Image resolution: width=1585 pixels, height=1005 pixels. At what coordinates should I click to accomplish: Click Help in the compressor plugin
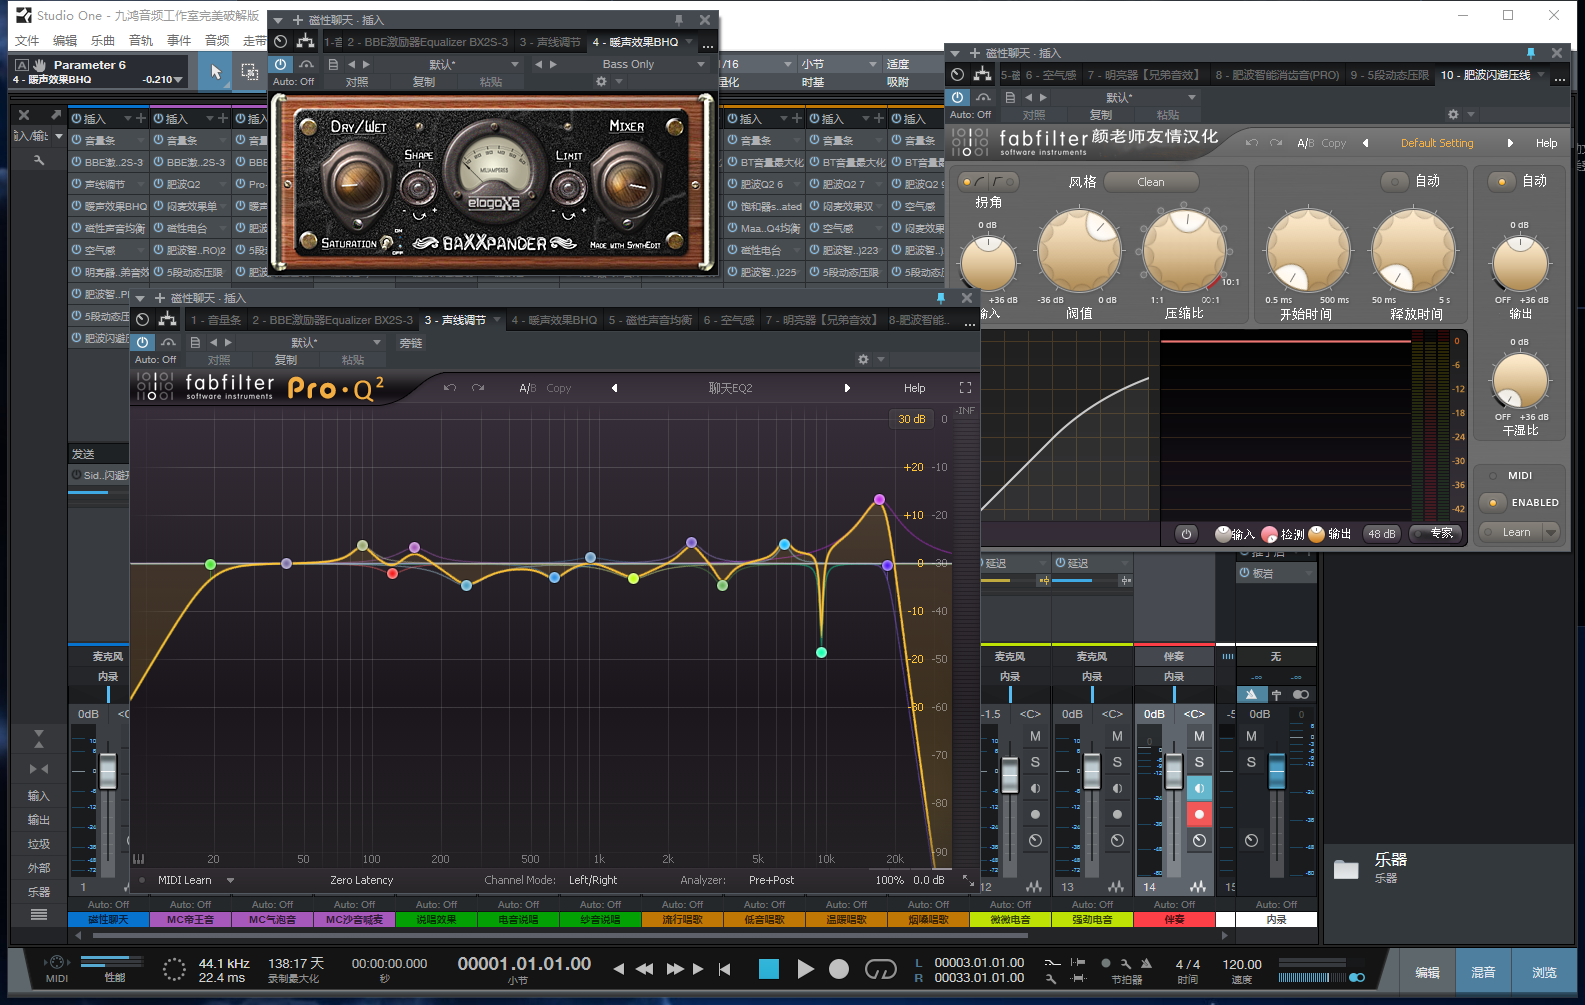coord(1546,143)
